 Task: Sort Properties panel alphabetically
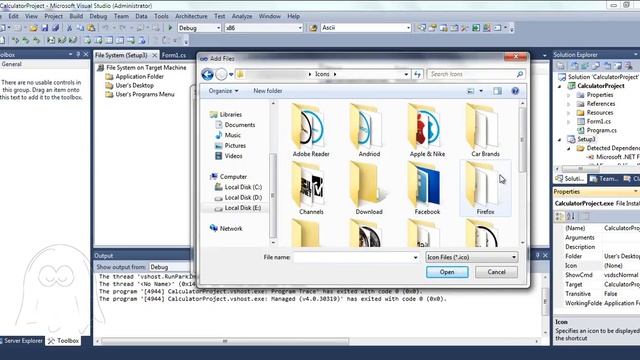click(x=571, y=216)
